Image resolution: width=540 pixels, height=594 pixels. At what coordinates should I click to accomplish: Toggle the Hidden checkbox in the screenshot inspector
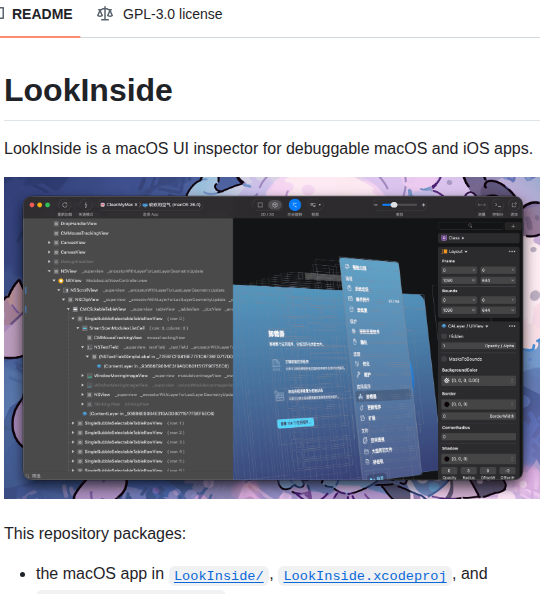tap(444, 336)
